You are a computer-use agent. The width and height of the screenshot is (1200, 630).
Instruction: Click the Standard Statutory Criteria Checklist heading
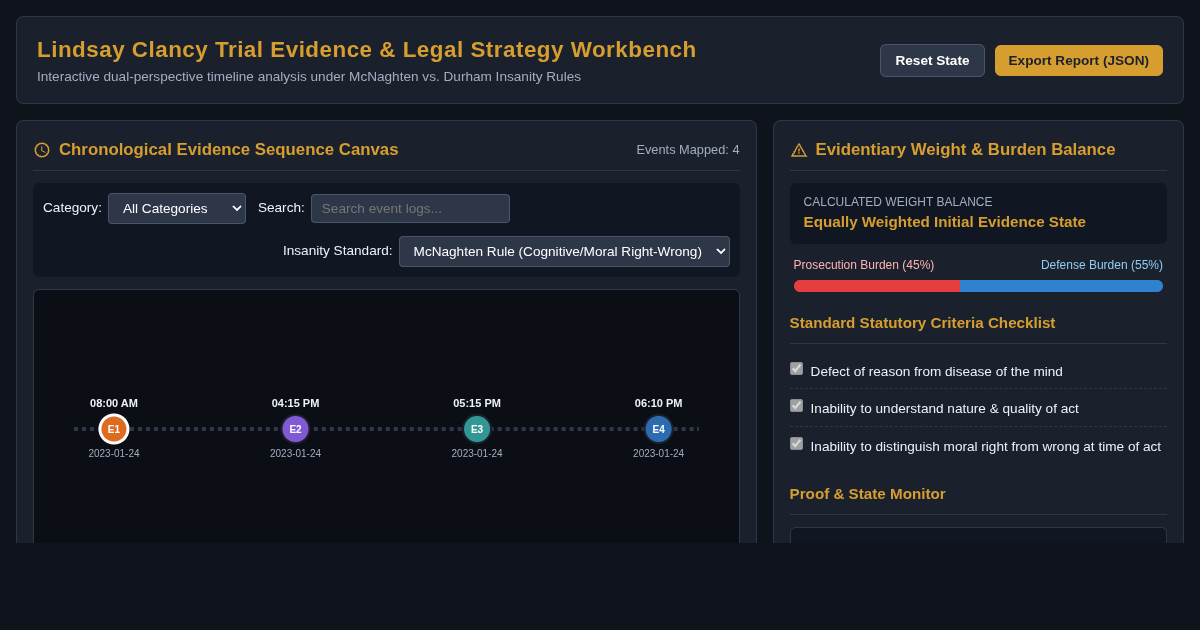[x=922, y=323]
